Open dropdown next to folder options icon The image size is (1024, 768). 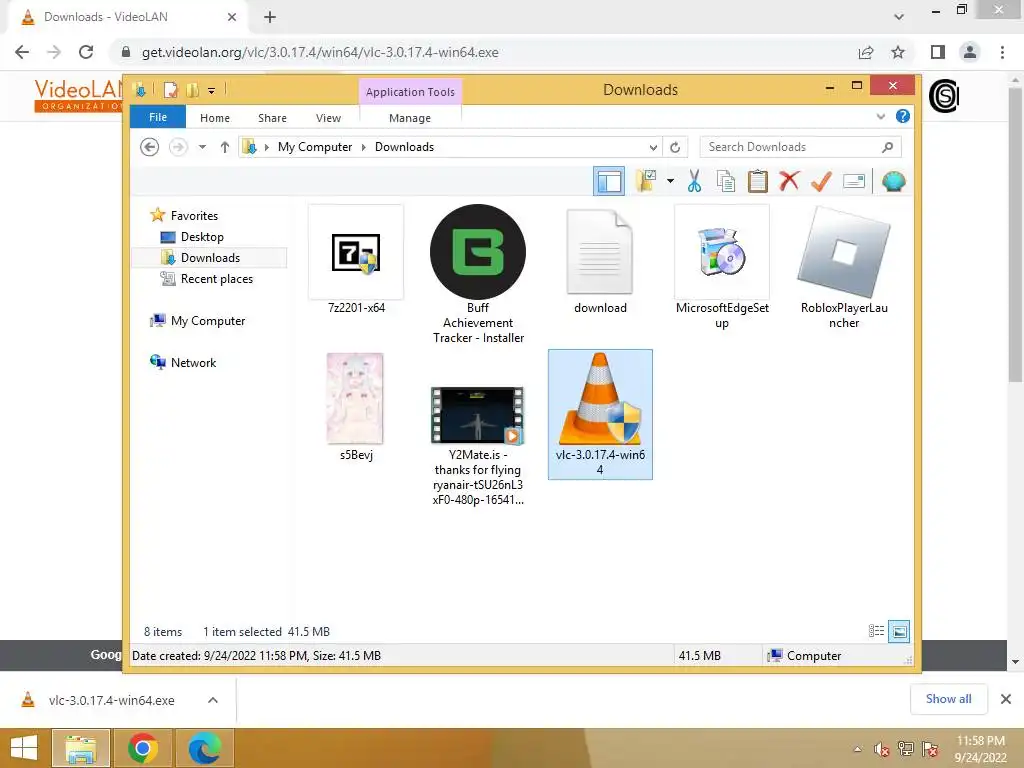tap(670, 181)
